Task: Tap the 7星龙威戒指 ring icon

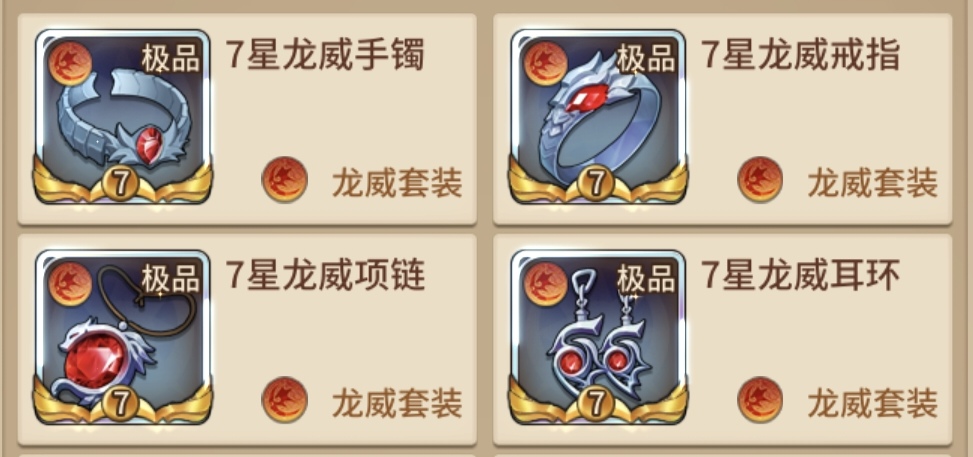Action: click(x=598, y=117)
